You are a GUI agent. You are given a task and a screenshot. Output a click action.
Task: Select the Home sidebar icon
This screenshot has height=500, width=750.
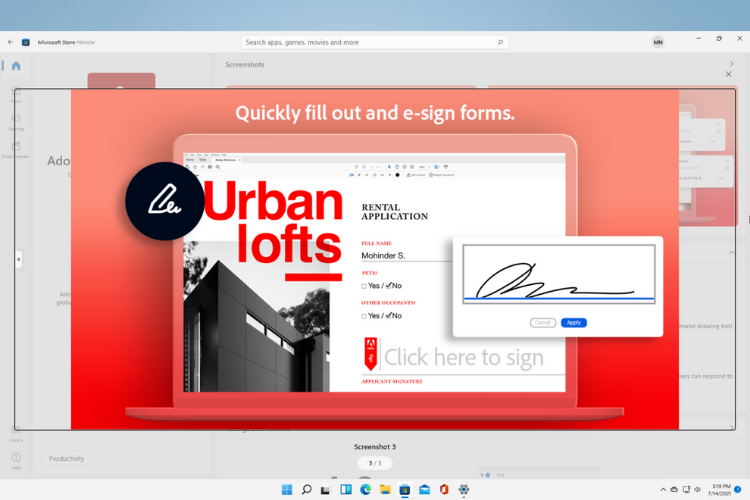click(x=16, y=66)
